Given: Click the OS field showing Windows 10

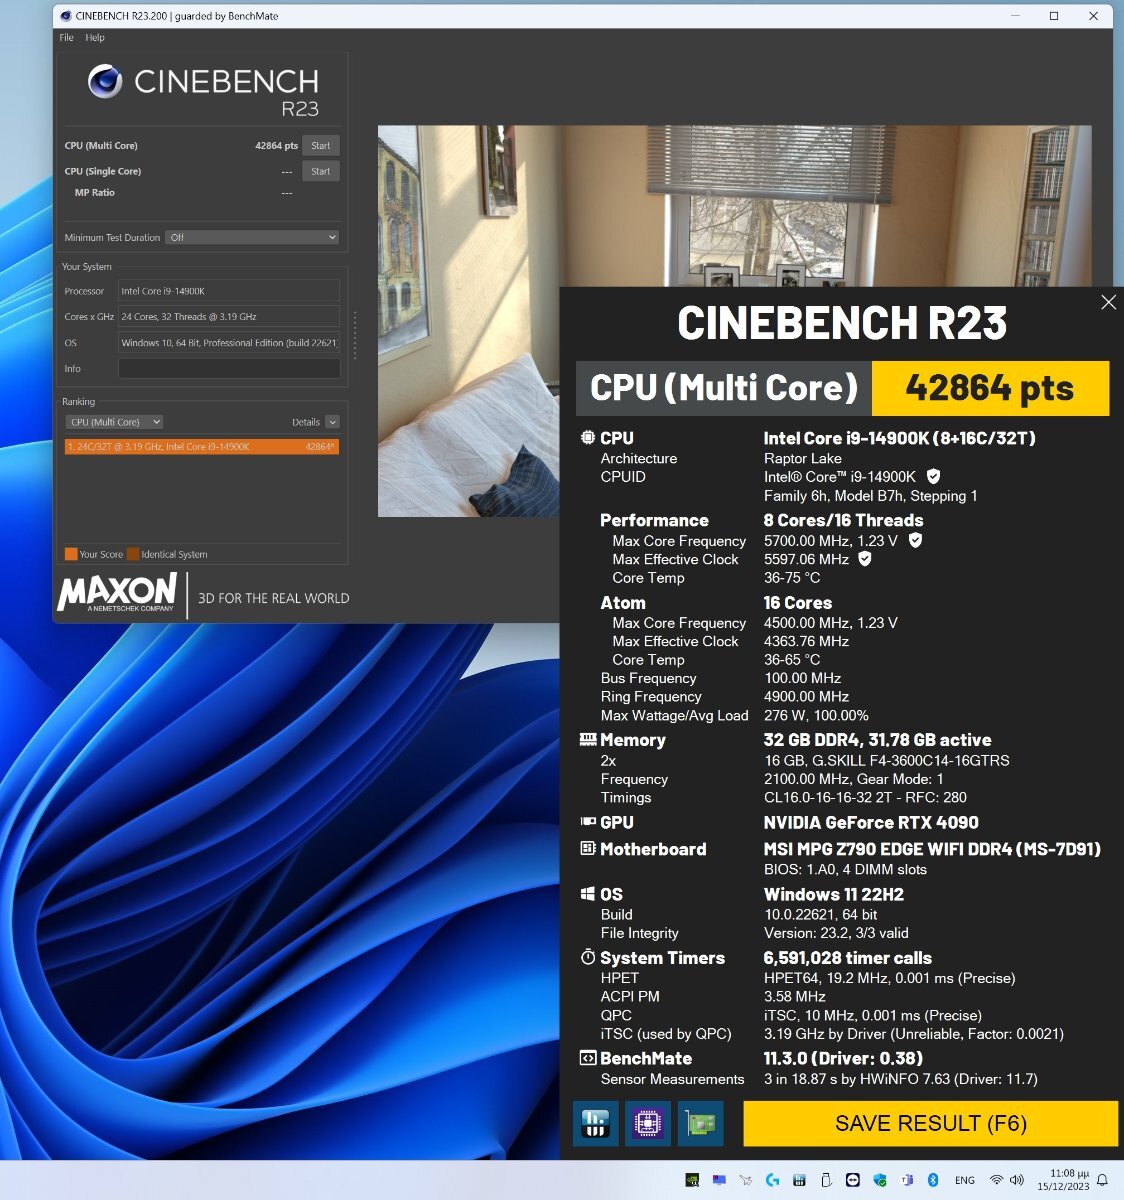Looking at the screenshot, I should (x=229, y=342).
